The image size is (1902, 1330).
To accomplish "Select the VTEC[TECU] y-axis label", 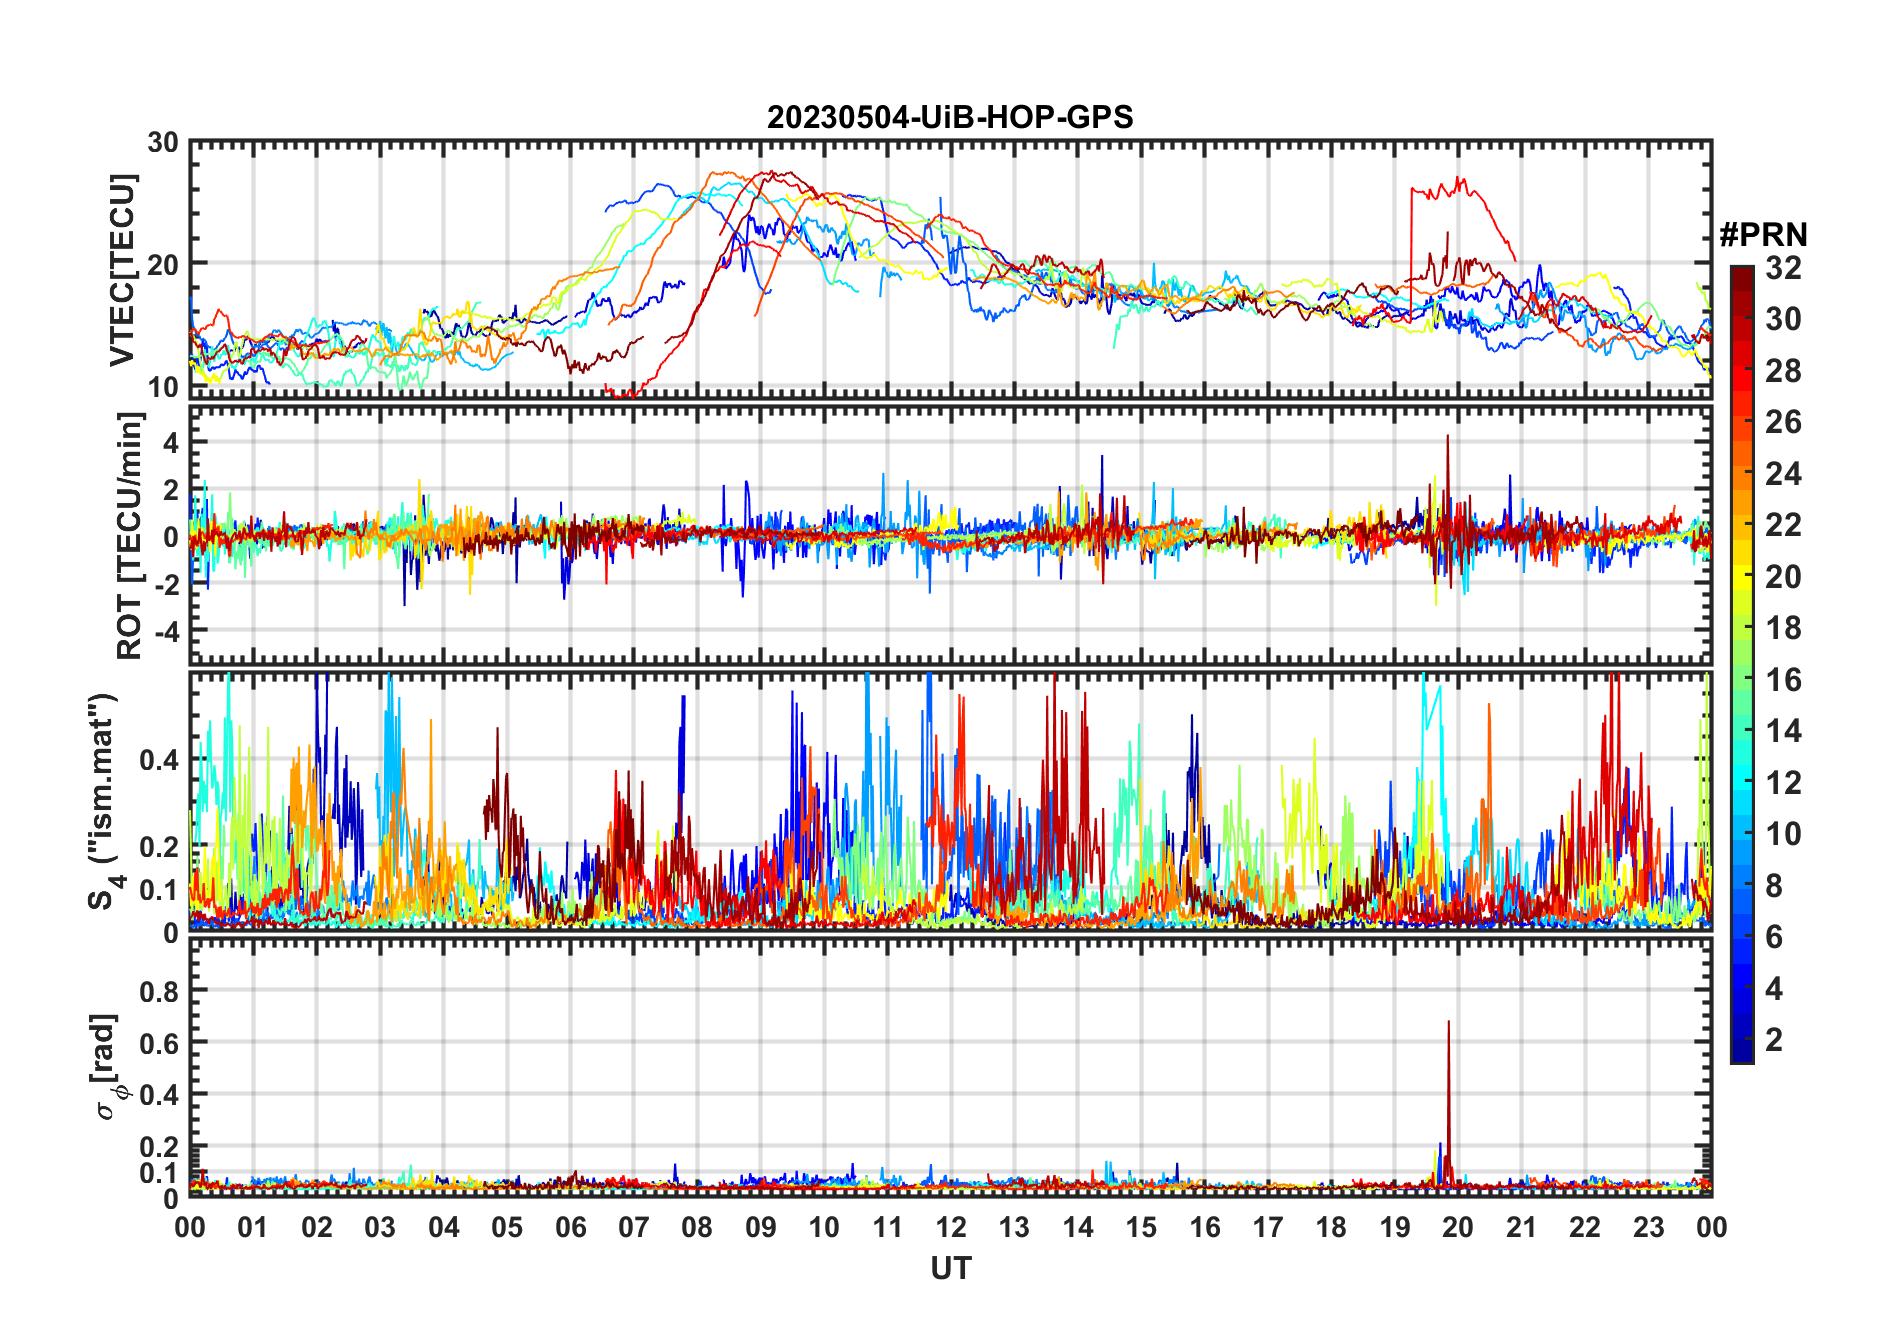I will point(122,270).
